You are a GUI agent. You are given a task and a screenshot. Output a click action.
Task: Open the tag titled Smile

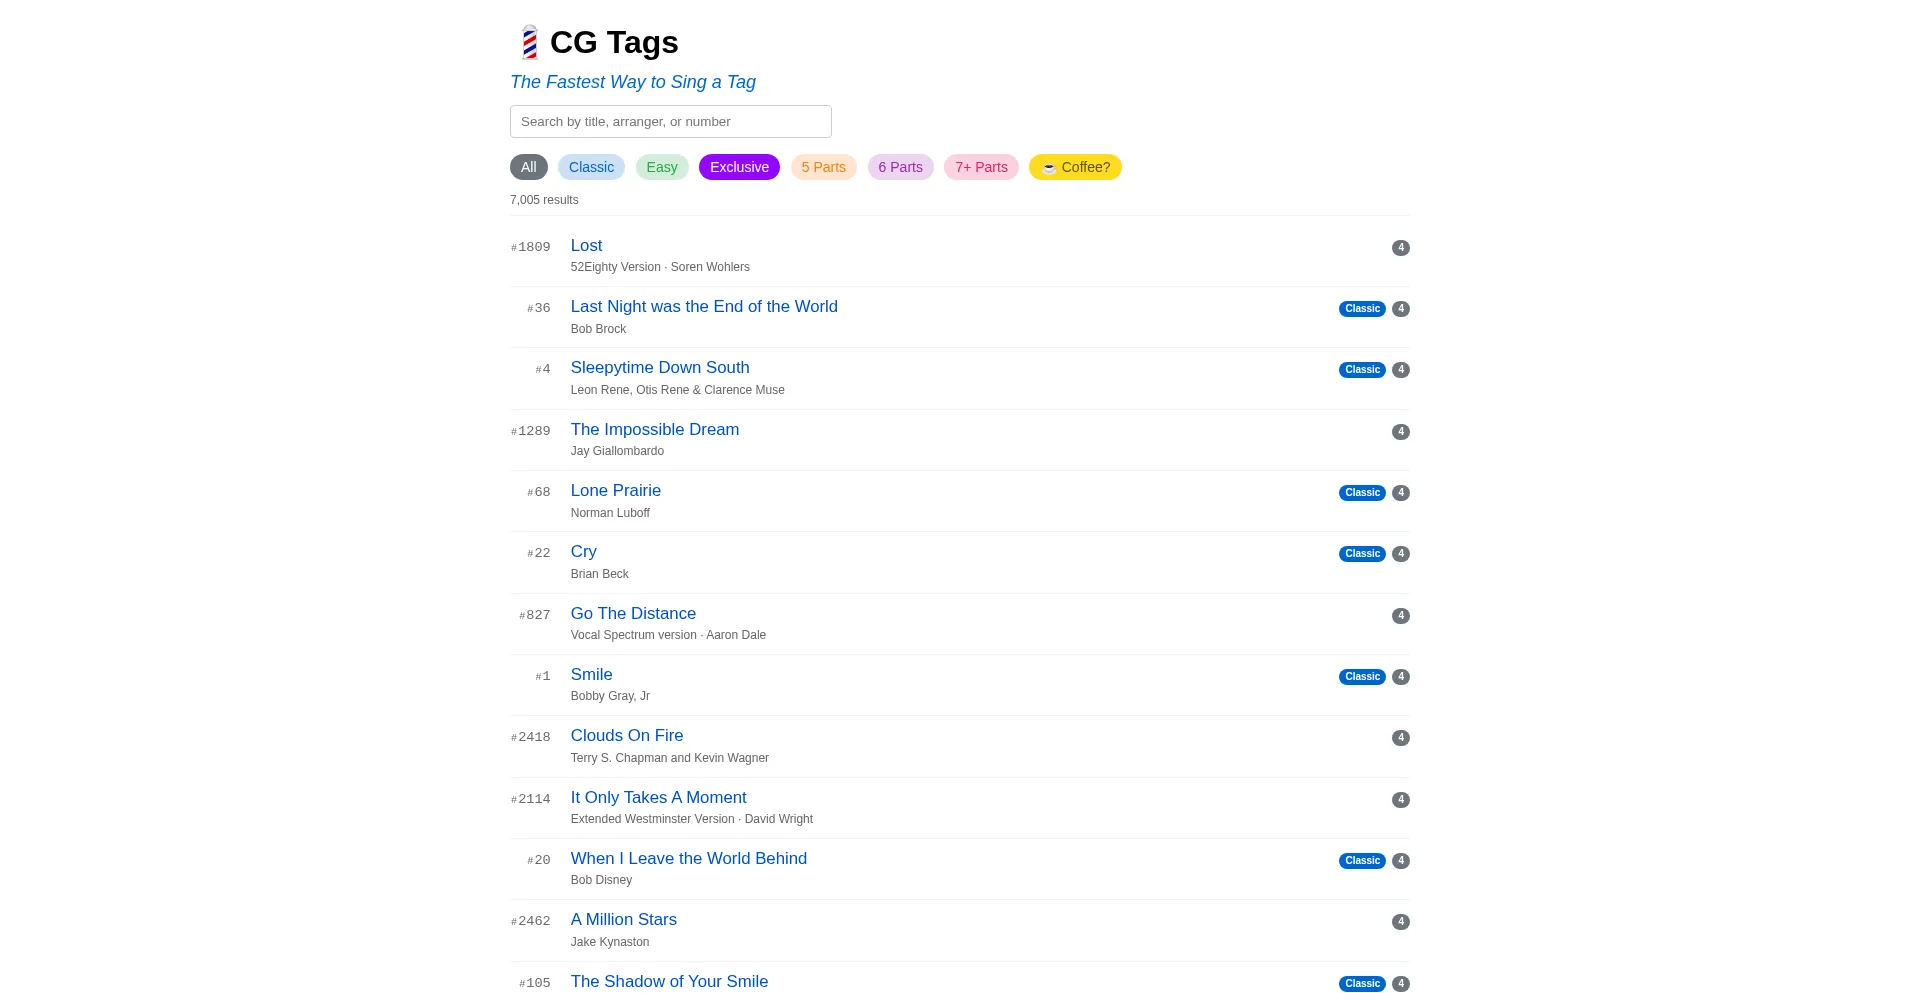tap(591, 674)
